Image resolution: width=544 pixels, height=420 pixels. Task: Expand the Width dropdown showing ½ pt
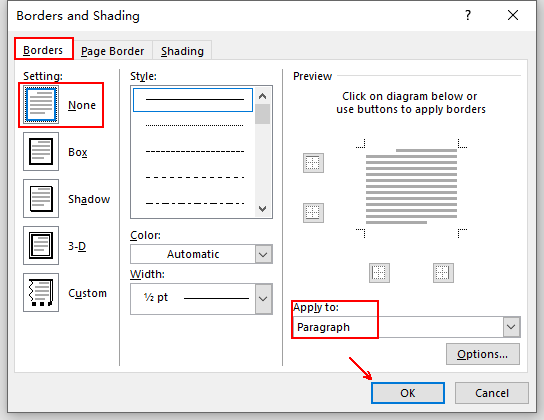tap(201, 299)
